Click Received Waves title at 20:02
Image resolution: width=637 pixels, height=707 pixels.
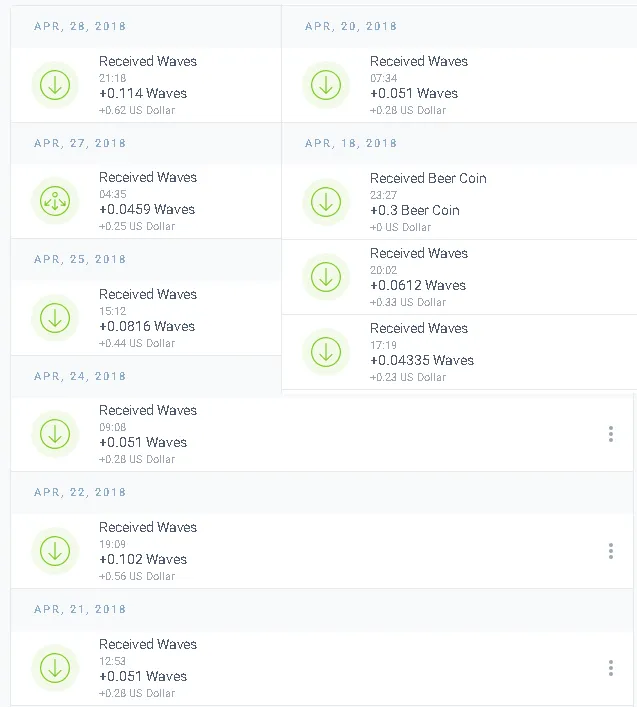click(419, 253)
